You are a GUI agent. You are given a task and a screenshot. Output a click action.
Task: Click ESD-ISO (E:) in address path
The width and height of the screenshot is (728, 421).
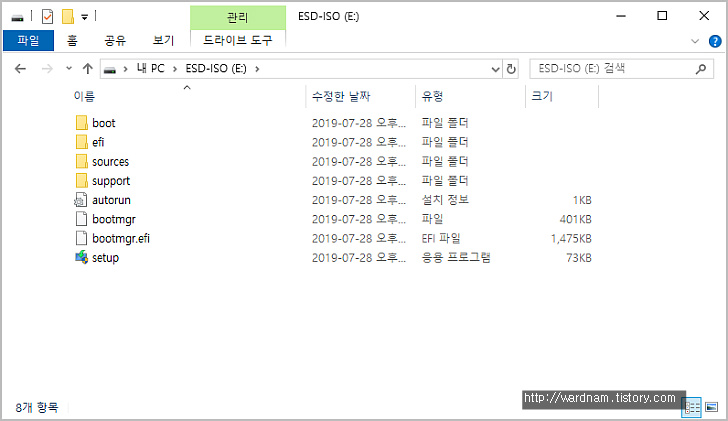click(x=216, y=69)
